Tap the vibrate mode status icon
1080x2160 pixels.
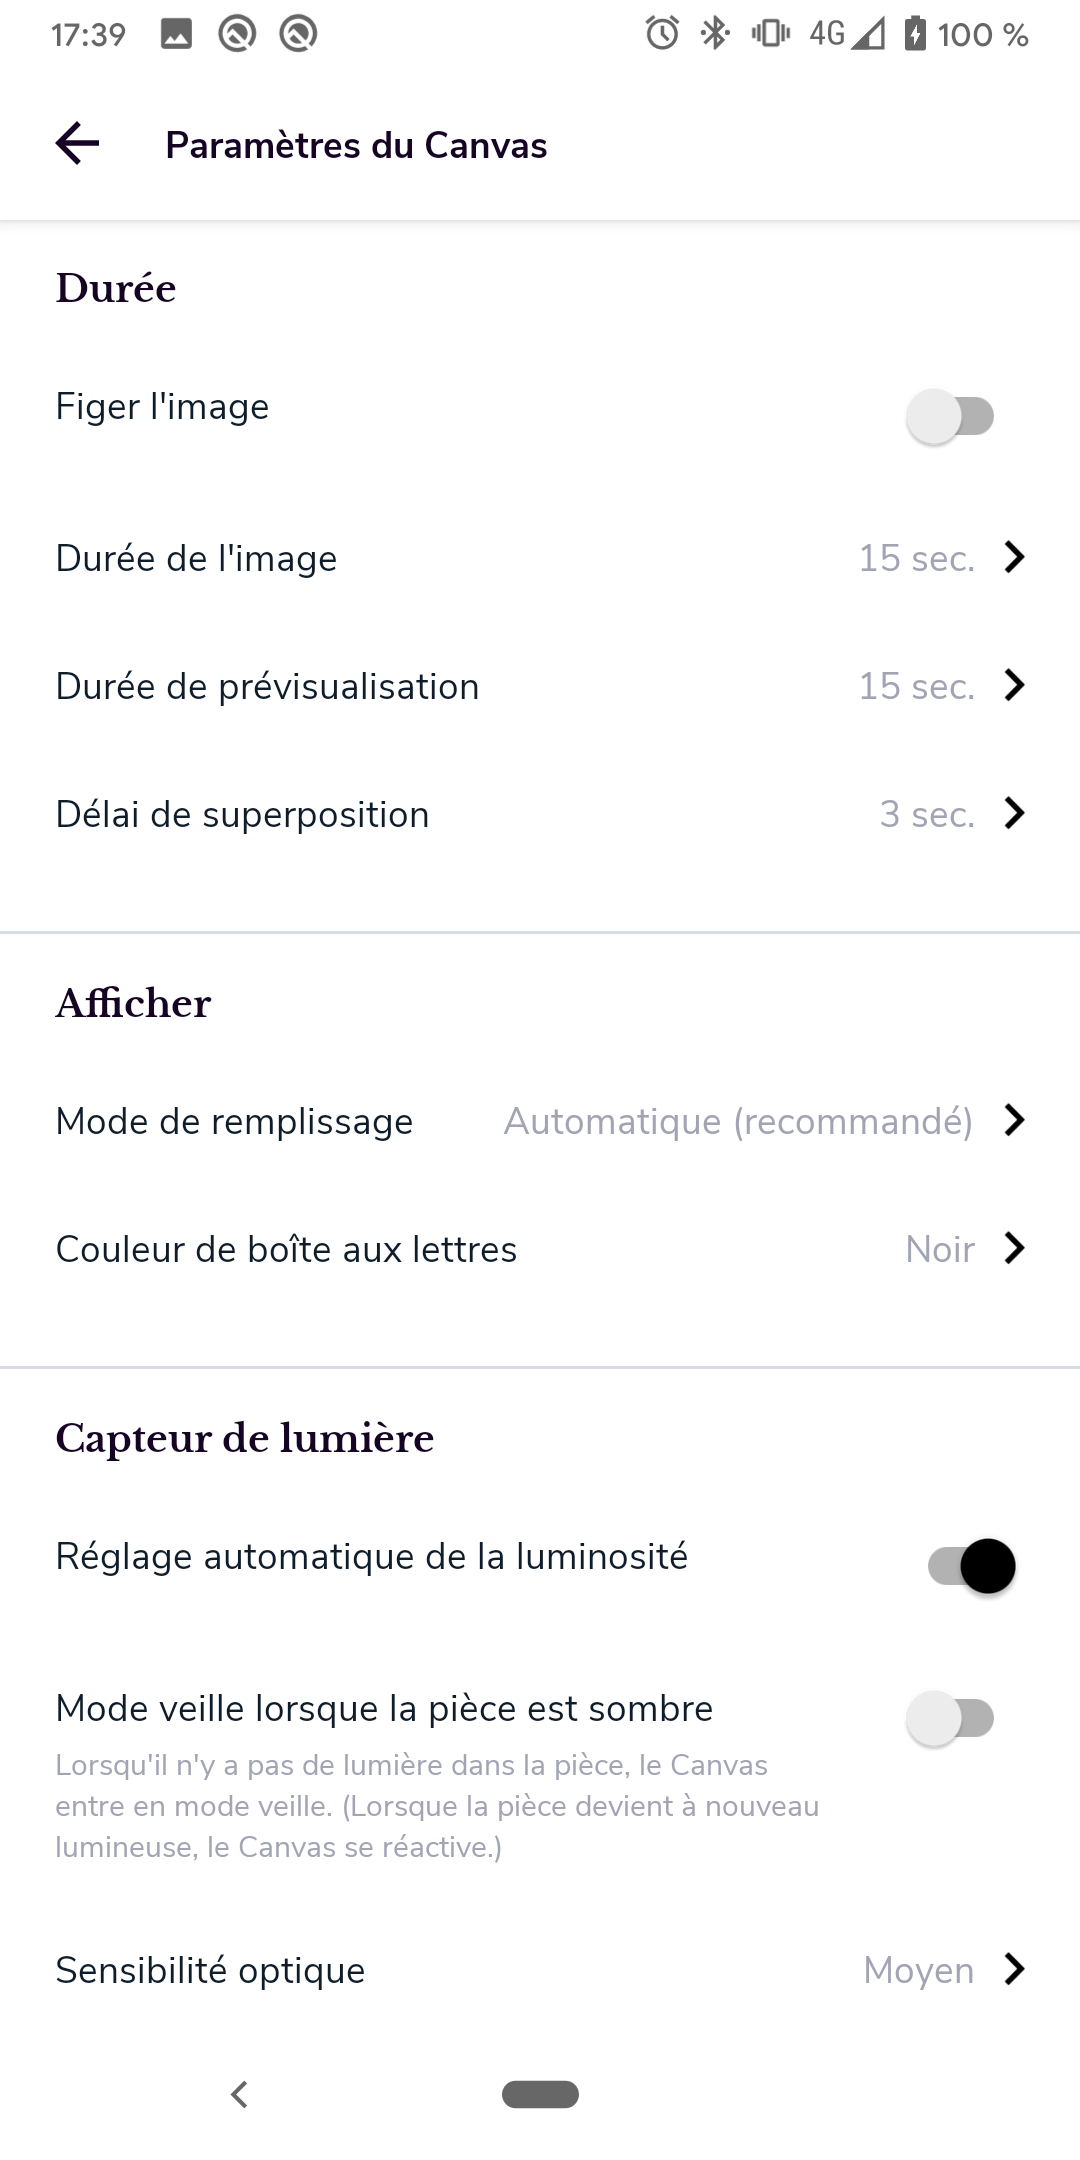pos(770,34)
